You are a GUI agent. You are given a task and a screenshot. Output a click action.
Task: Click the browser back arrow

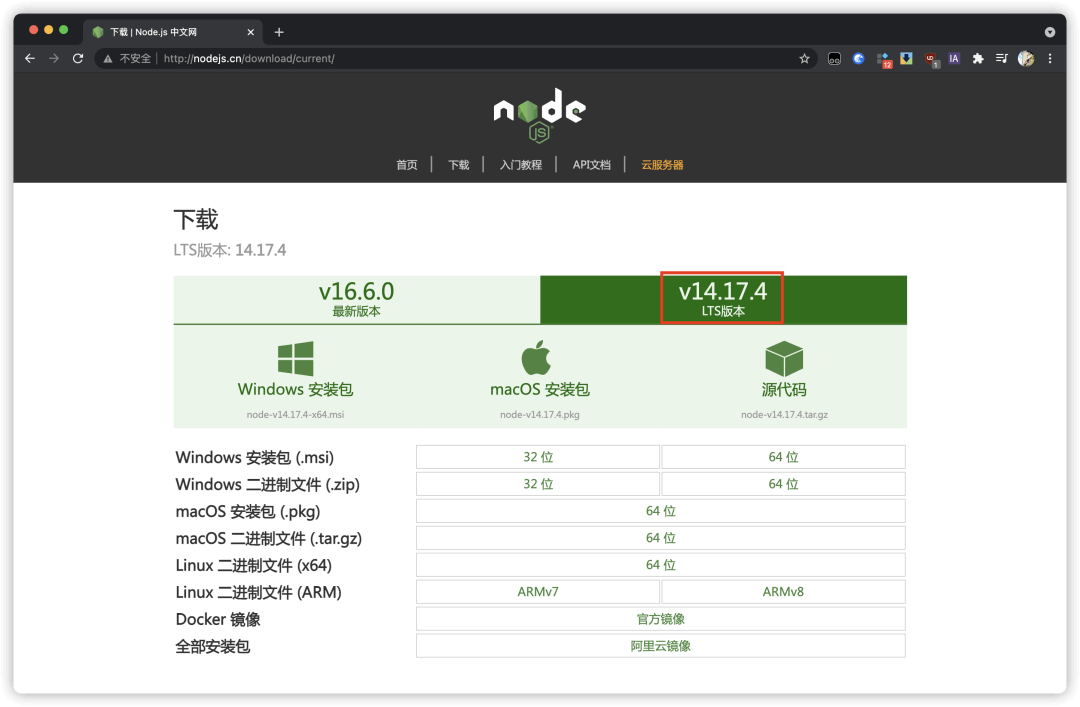(30, 59)
